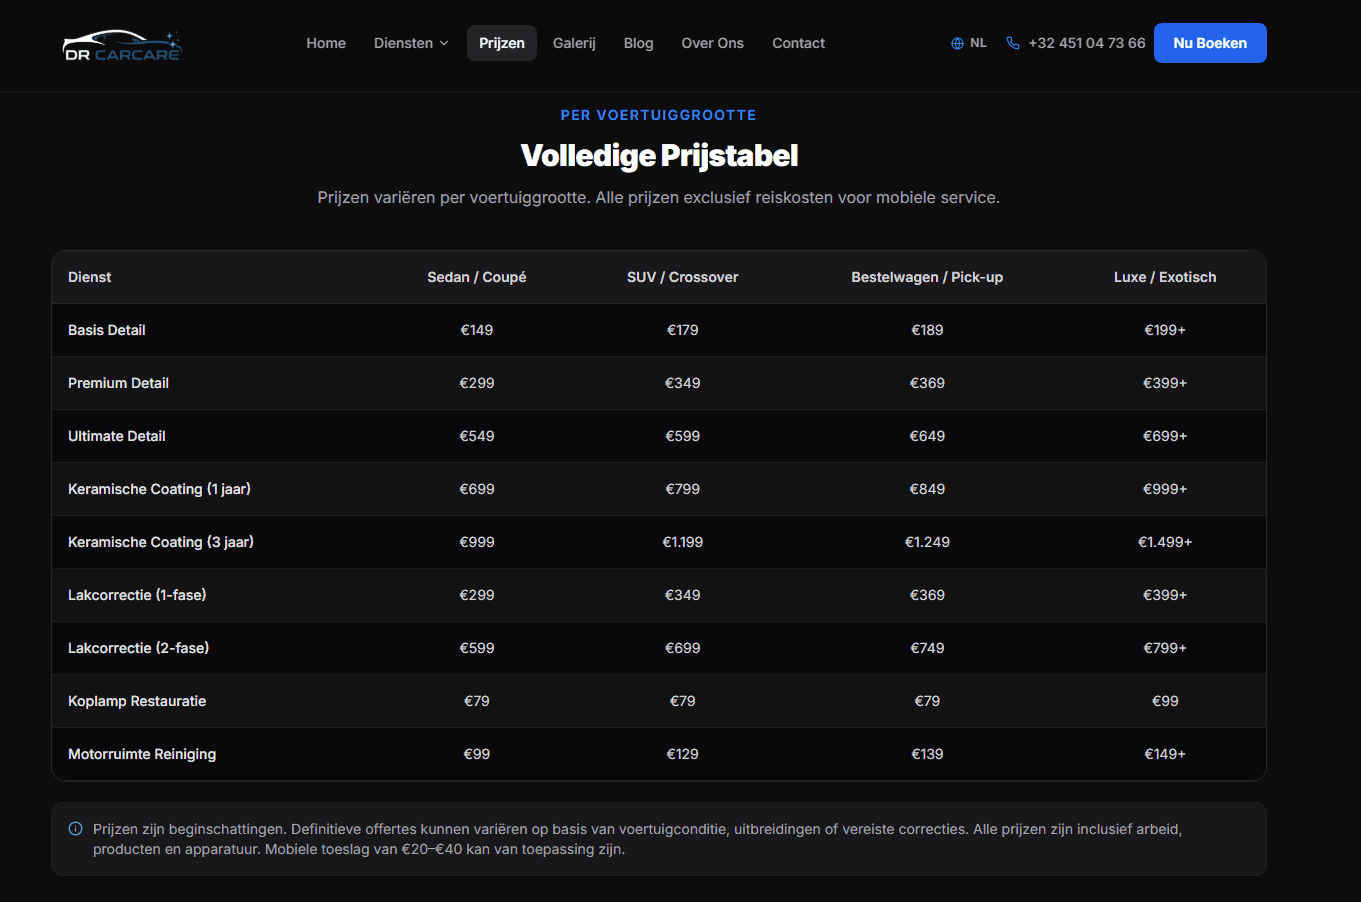Viewport: 1361px width, 902px height.
Task: Select Motorruimte Reiniging SUV price €129
Action: 683,754
